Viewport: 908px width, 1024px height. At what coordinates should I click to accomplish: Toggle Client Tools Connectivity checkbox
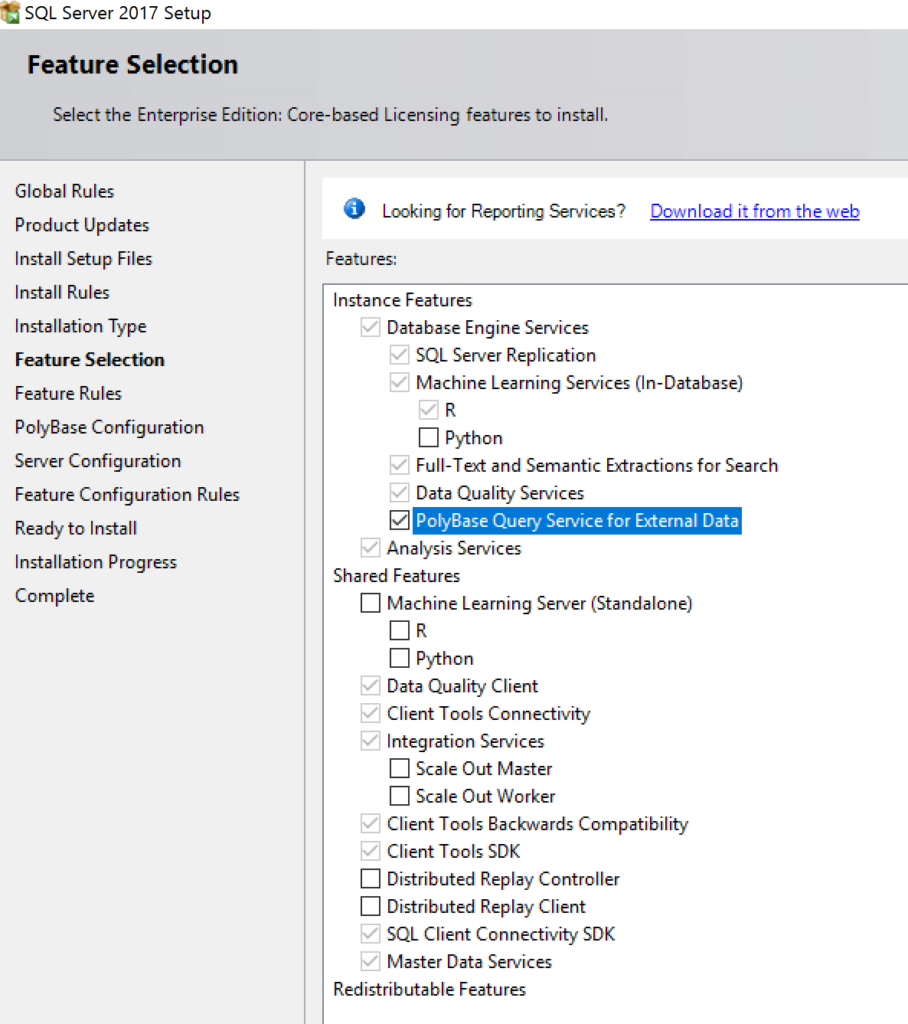click(x=370, y=713)
